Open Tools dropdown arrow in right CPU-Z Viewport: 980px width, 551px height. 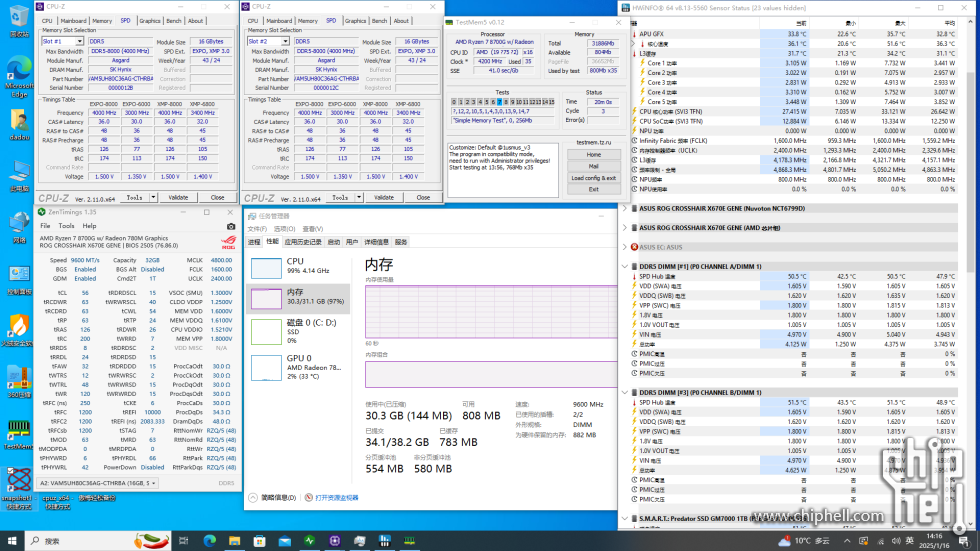[359, 197]
